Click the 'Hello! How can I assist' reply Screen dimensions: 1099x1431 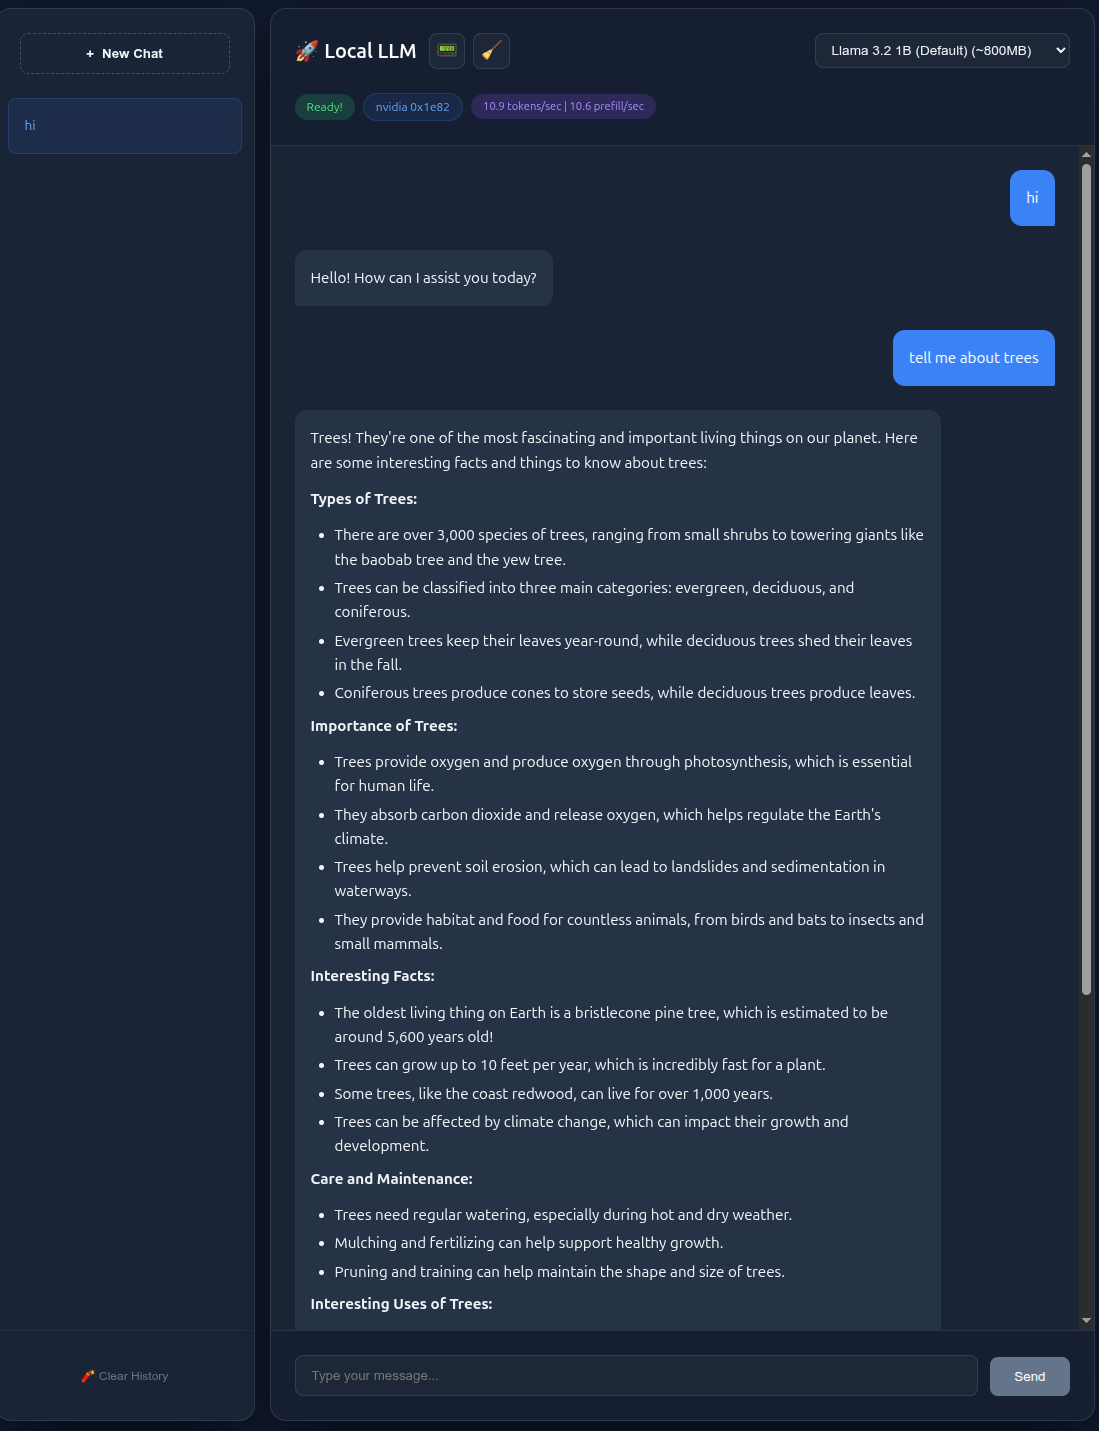click(x=423, y=278)
